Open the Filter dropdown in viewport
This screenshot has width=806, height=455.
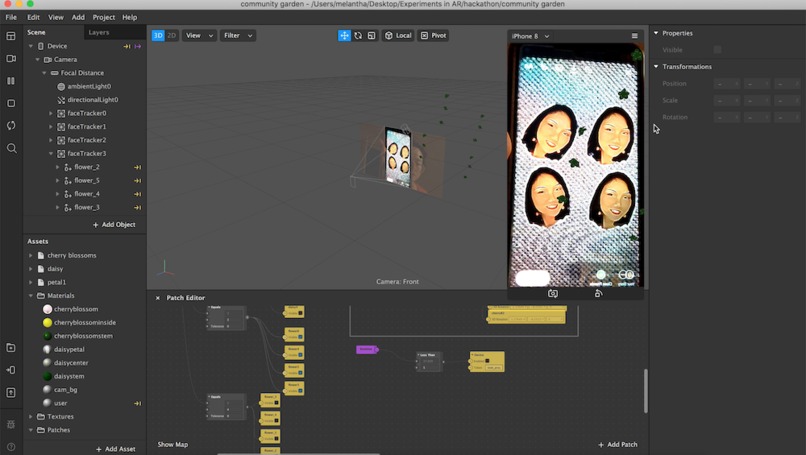click(x=237, y=35)
